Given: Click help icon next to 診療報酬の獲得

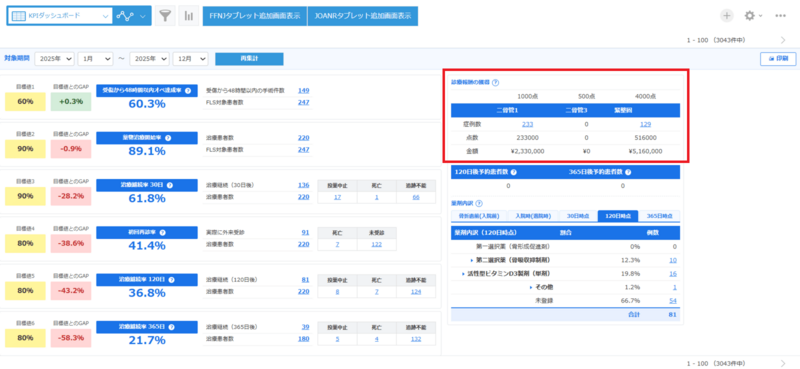Looking at the screenshot, I should 495,82.
